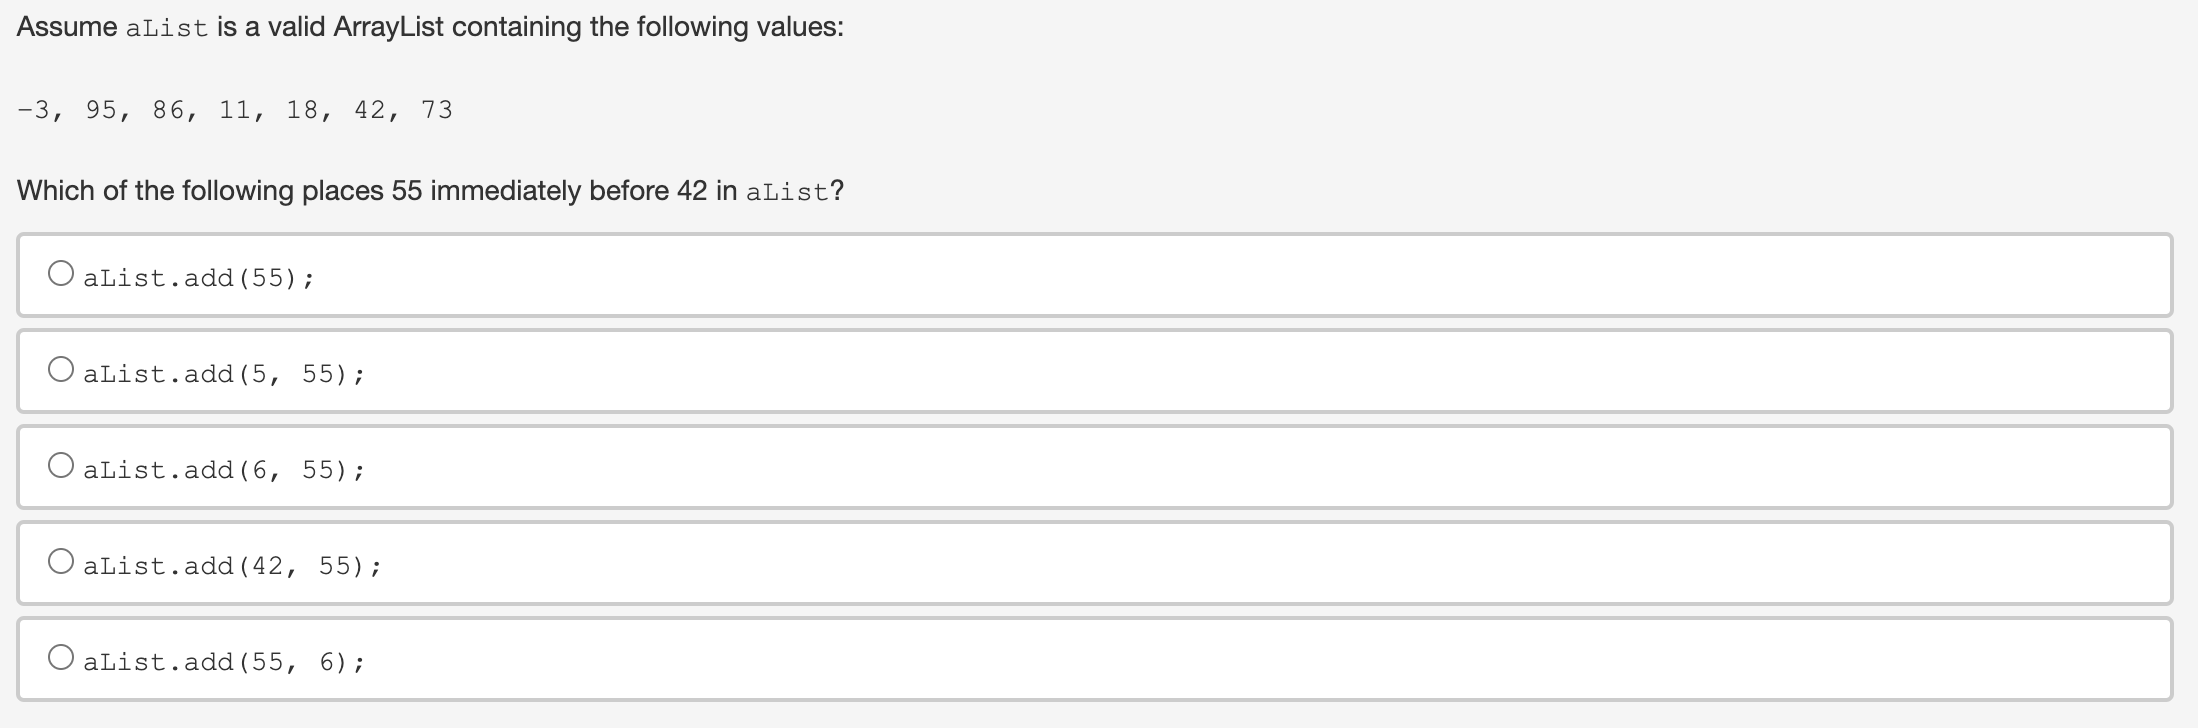The image size is (2198, 728).
Task: Select the aList.add(55) radio button
Action: click(61, 274)
